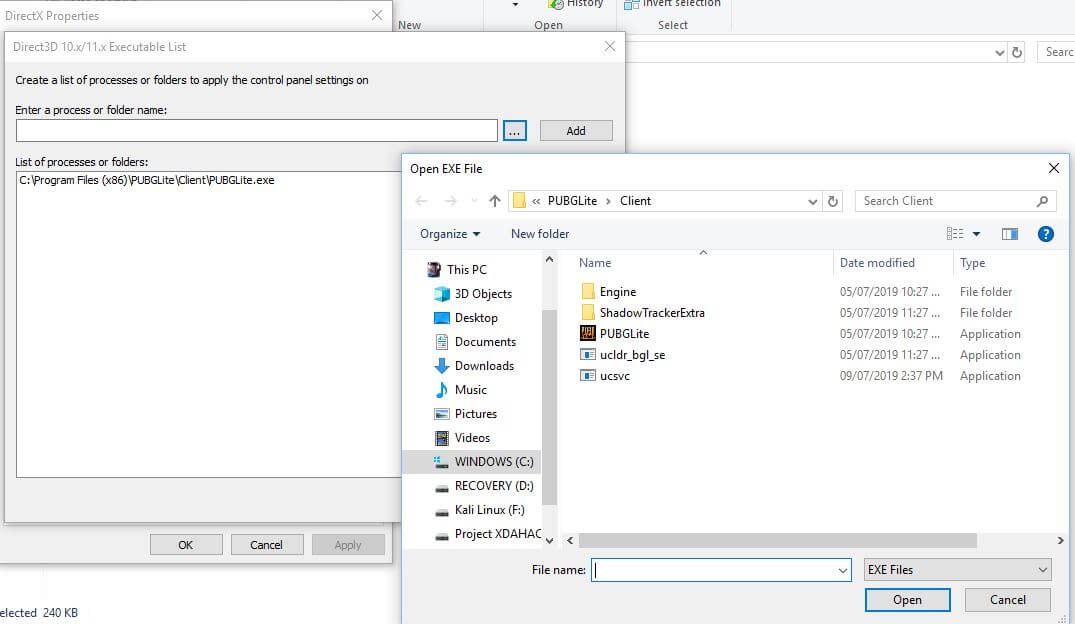1075x624 pixels.
Task: Expand Explorer address bar dropdown behind dialog
Action: tap(999, 52)
